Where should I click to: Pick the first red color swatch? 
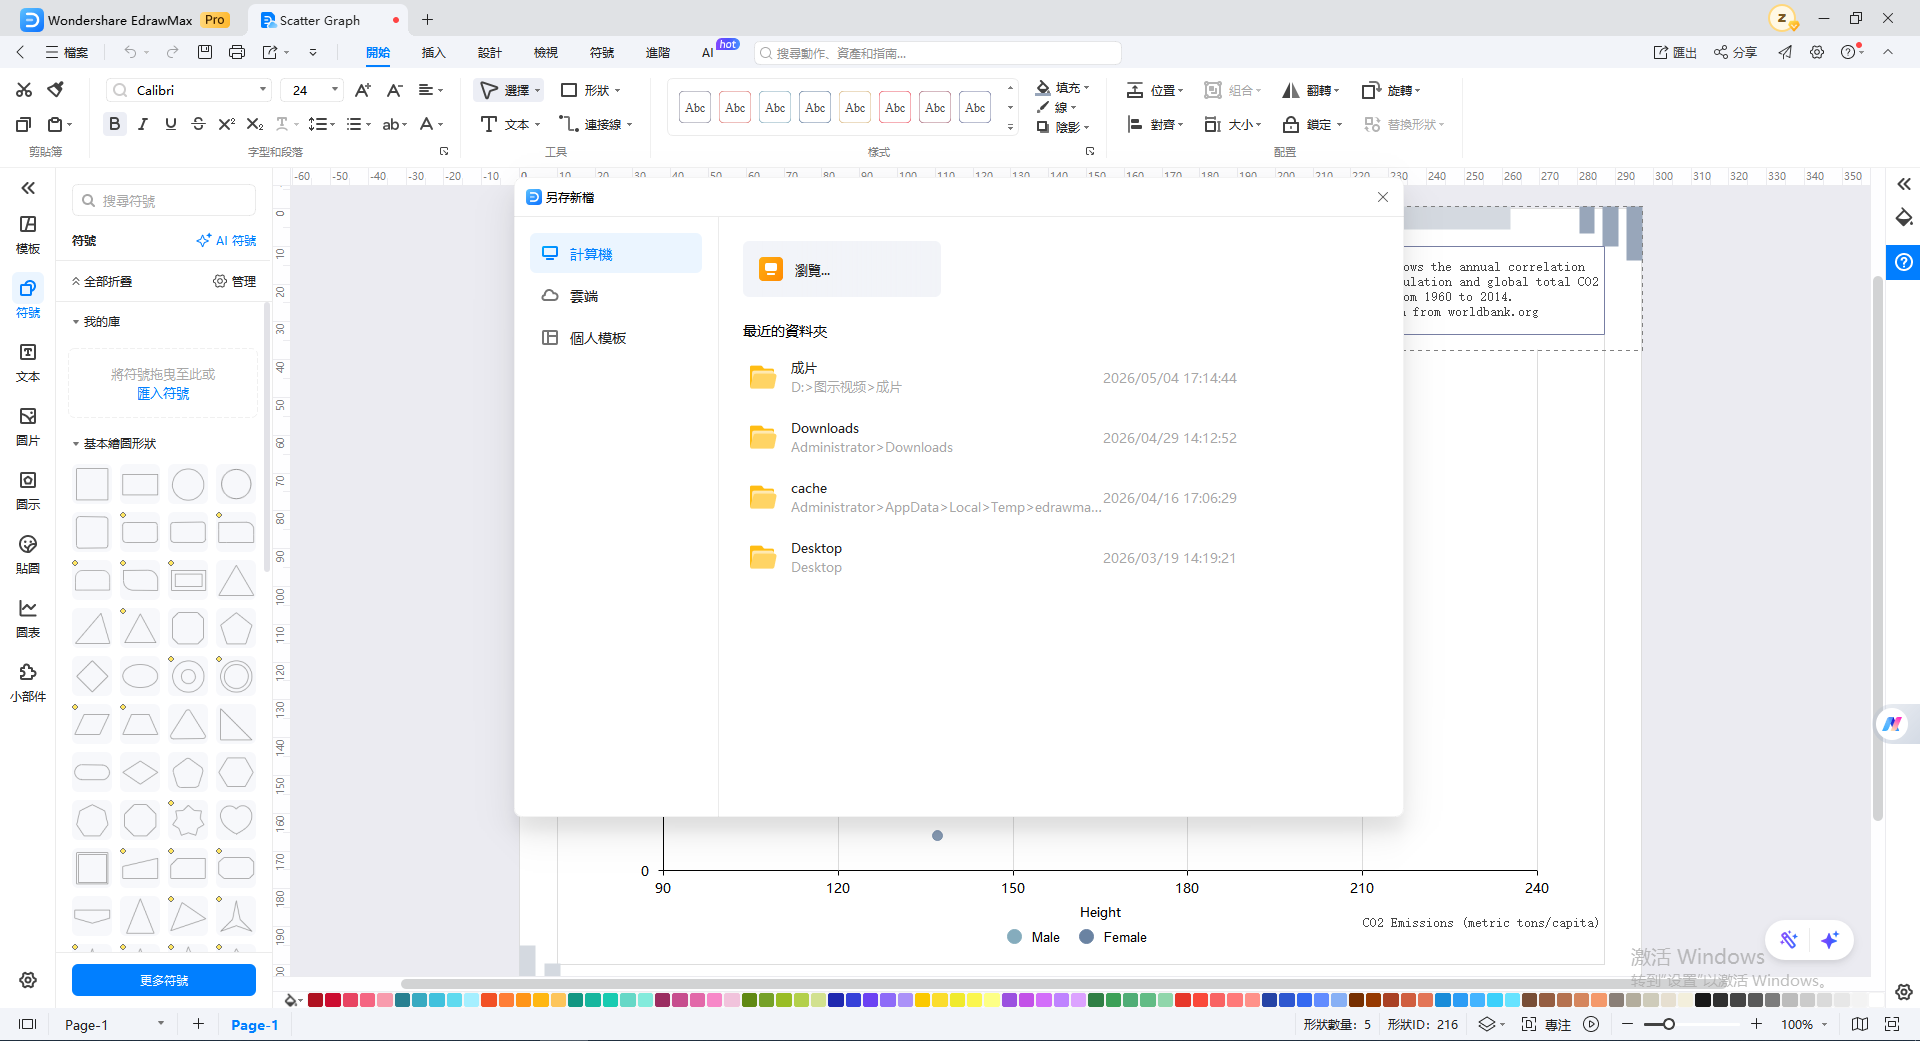point(316,1000)
